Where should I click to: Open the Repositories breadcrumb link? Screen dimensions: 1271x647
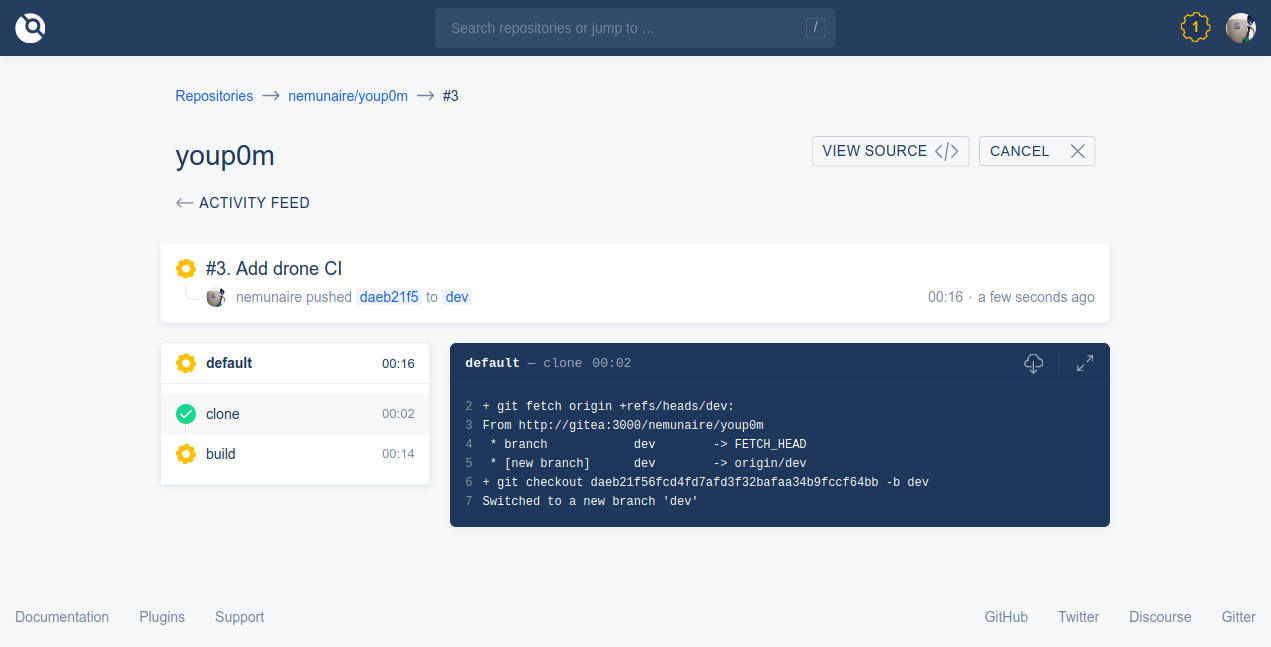(214, 96)
